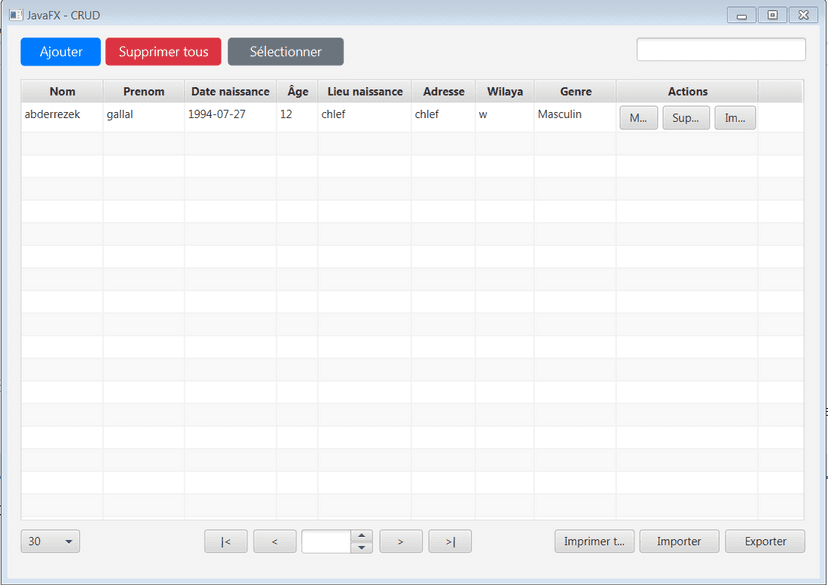Decrement page number with down stepper arrow
This screenshot has height=585, width=828.
pos(361,546)
